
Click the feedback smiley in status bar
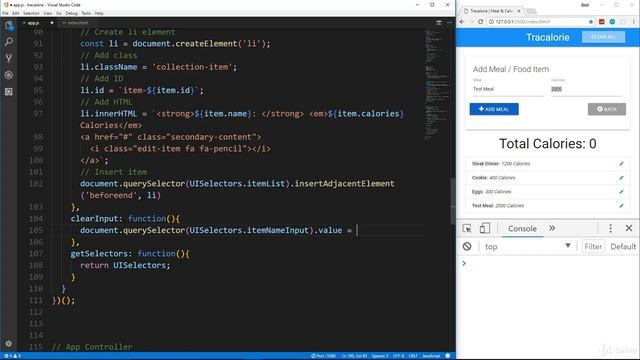[x=448, y=356]
